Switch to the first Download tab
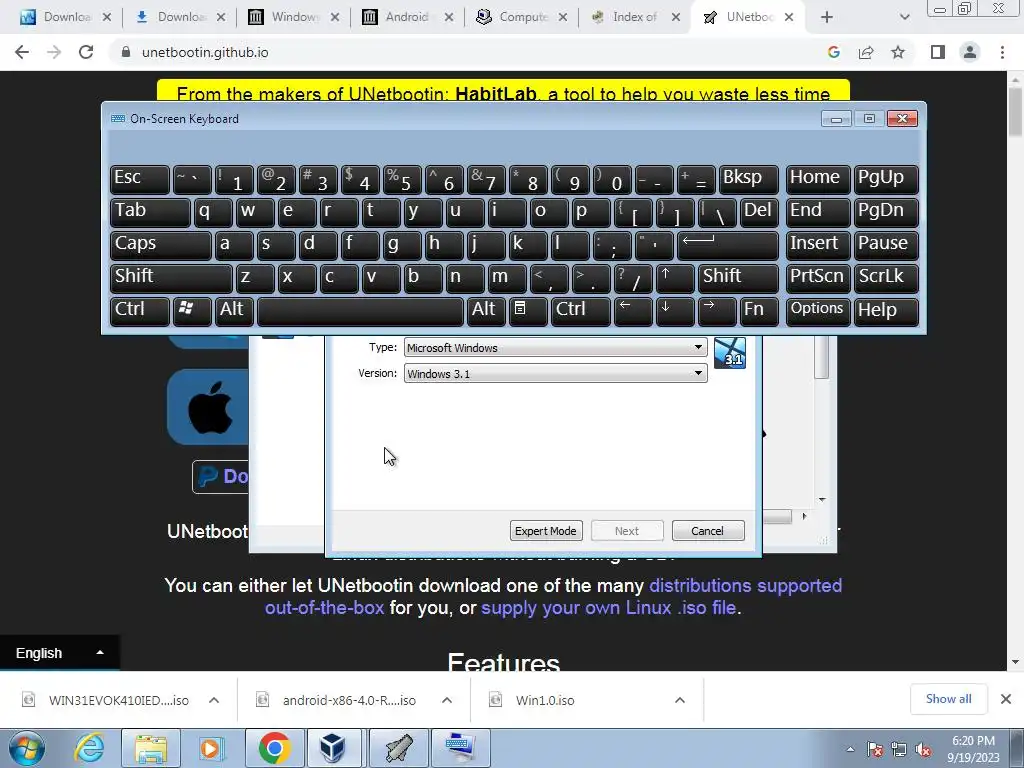This screenshot has height=768, width=1024. [65, 17]
